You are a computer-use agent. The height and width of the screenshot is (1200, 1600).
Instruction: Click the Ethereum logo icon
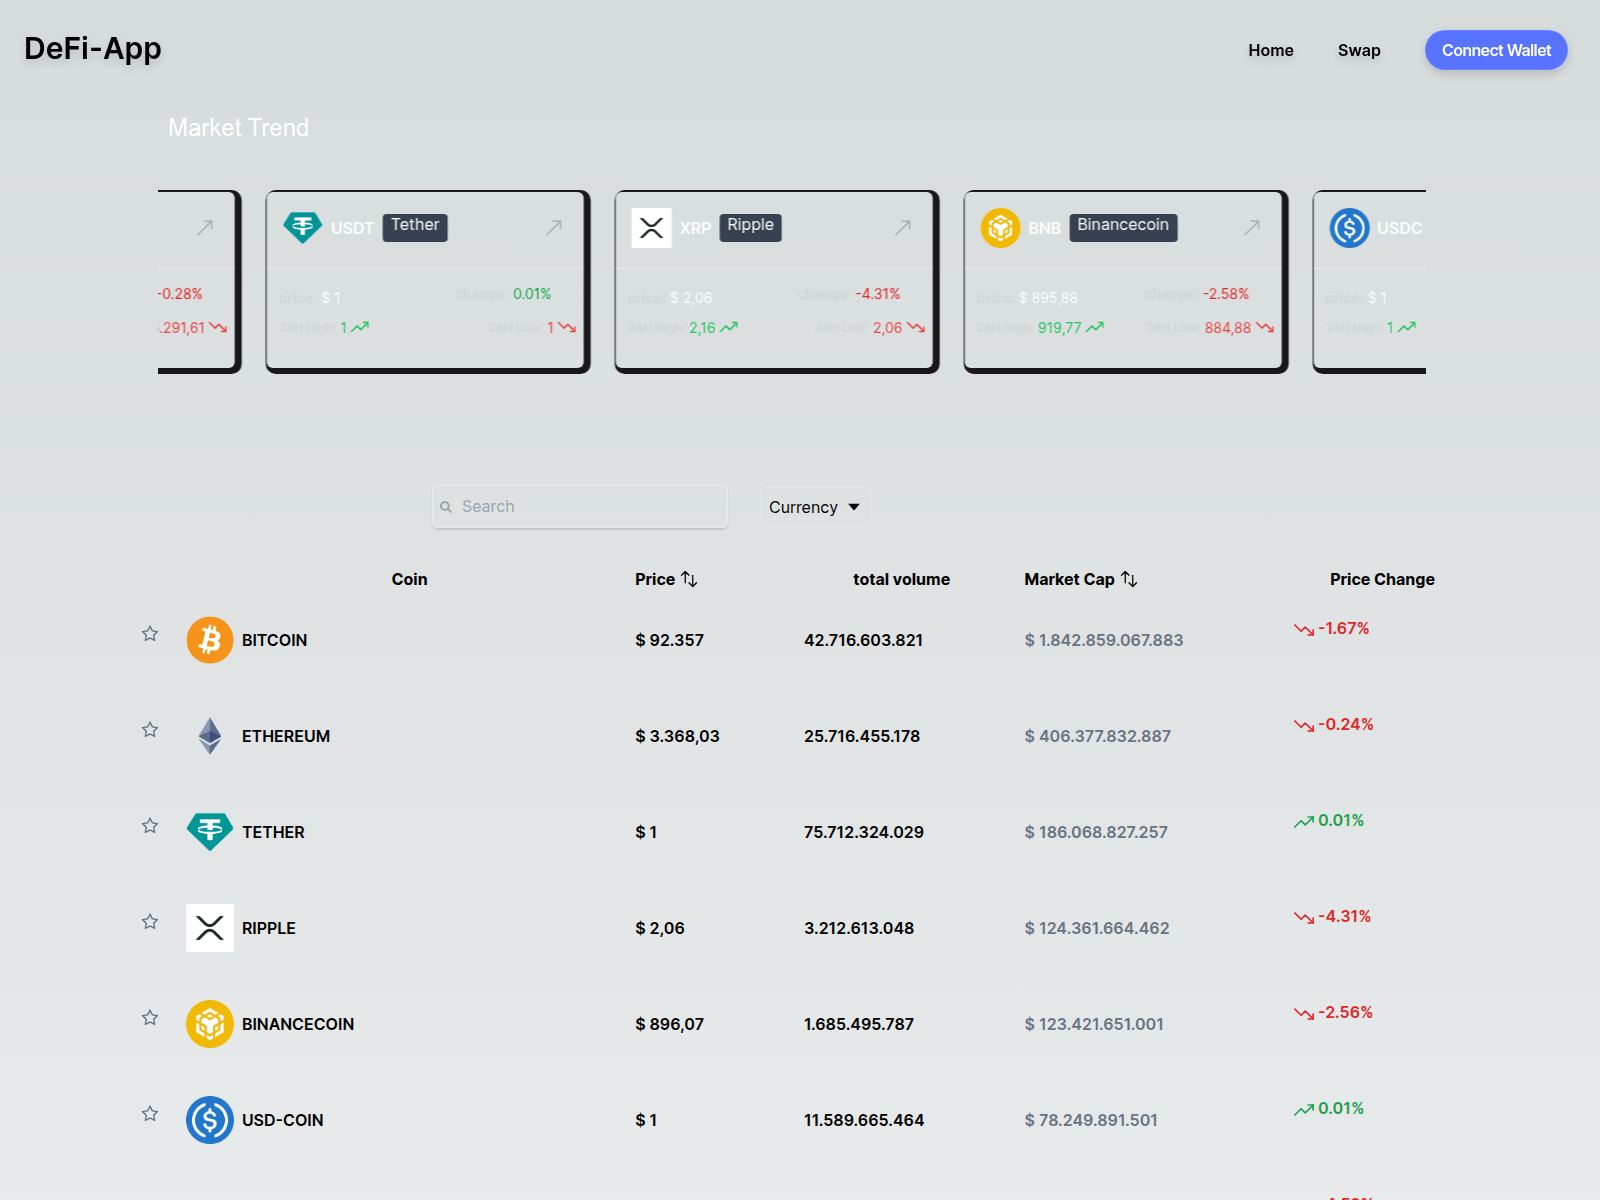coord(210,736)
